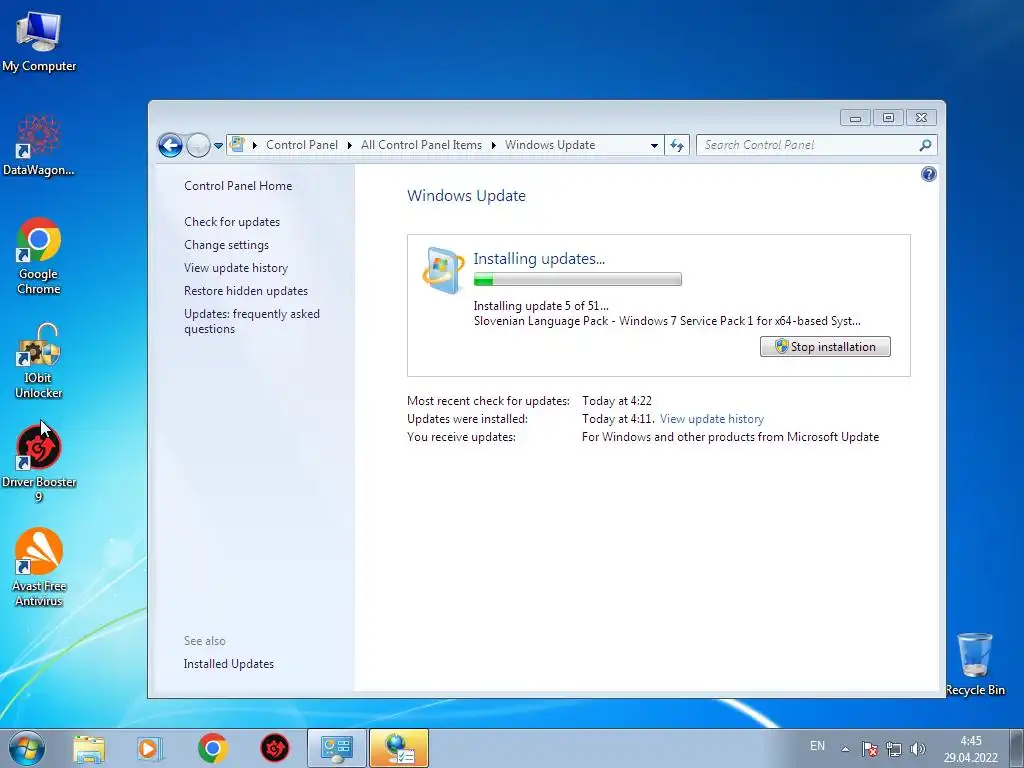Image resolution: width=1024 pixels, height=768 pixels.
Task: Open the taskbar clock showing 4:45
Action: point(970,749)
